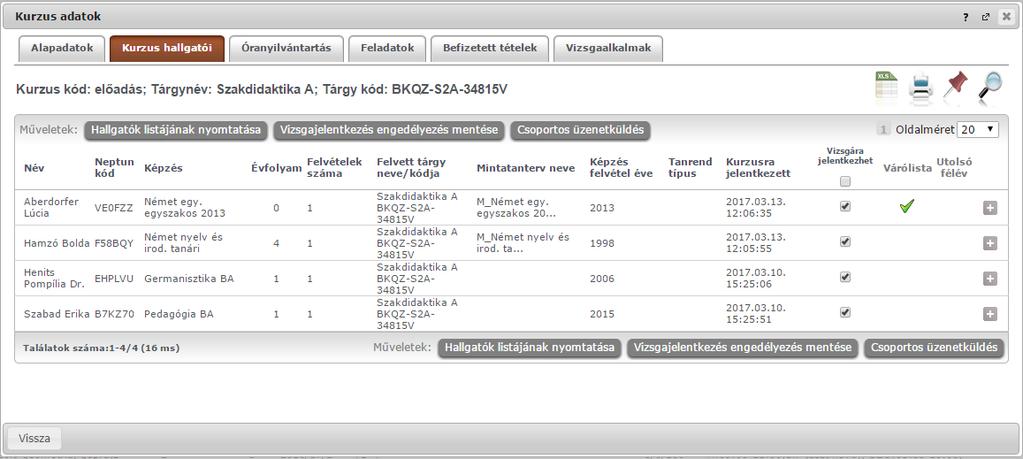Click bottom Csoportos üzenetküldés button
Screen dimensions: 1023x459
point(934,348)
